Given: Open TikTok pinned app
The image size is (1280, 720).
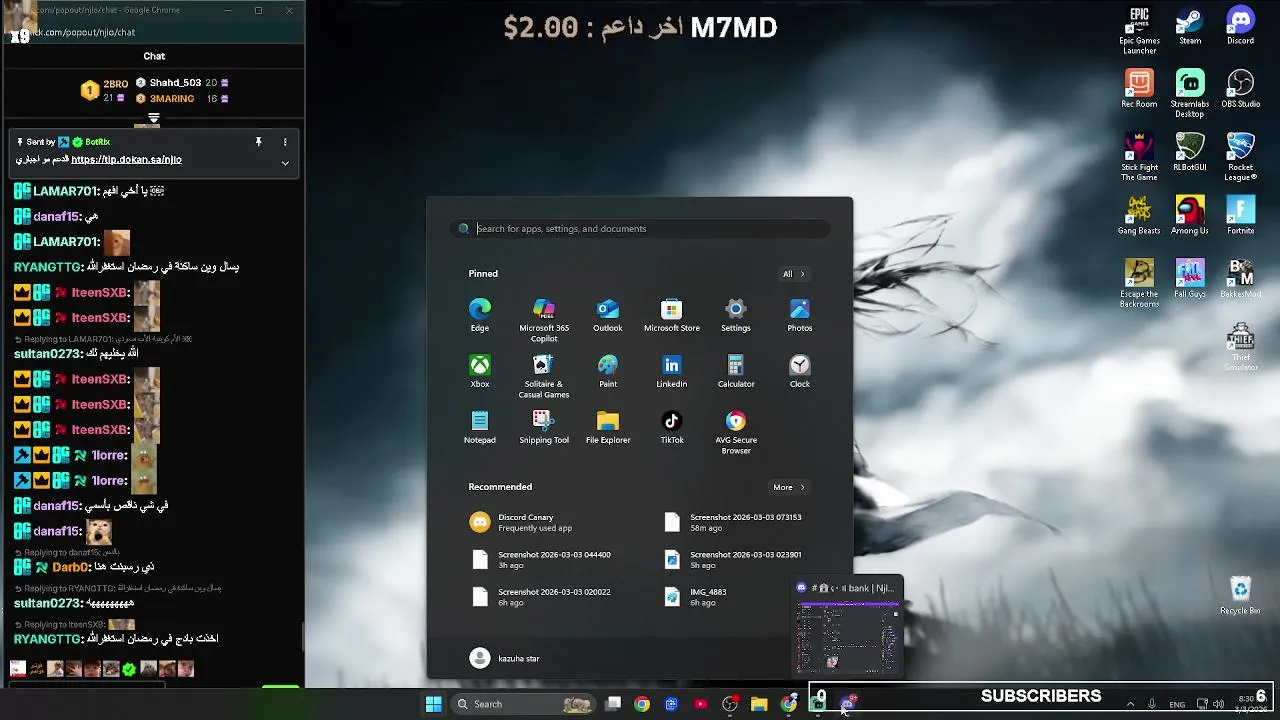Looking at the screenshot, I should (x=672, y=426).
